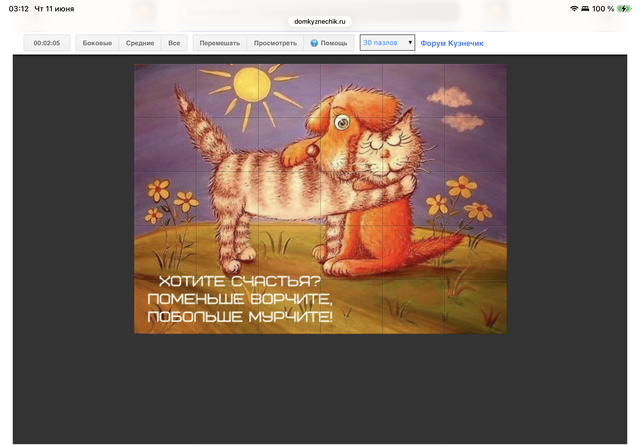Shuffle pieces with Перемешать
Screen dimensions: 640x445
220,43
